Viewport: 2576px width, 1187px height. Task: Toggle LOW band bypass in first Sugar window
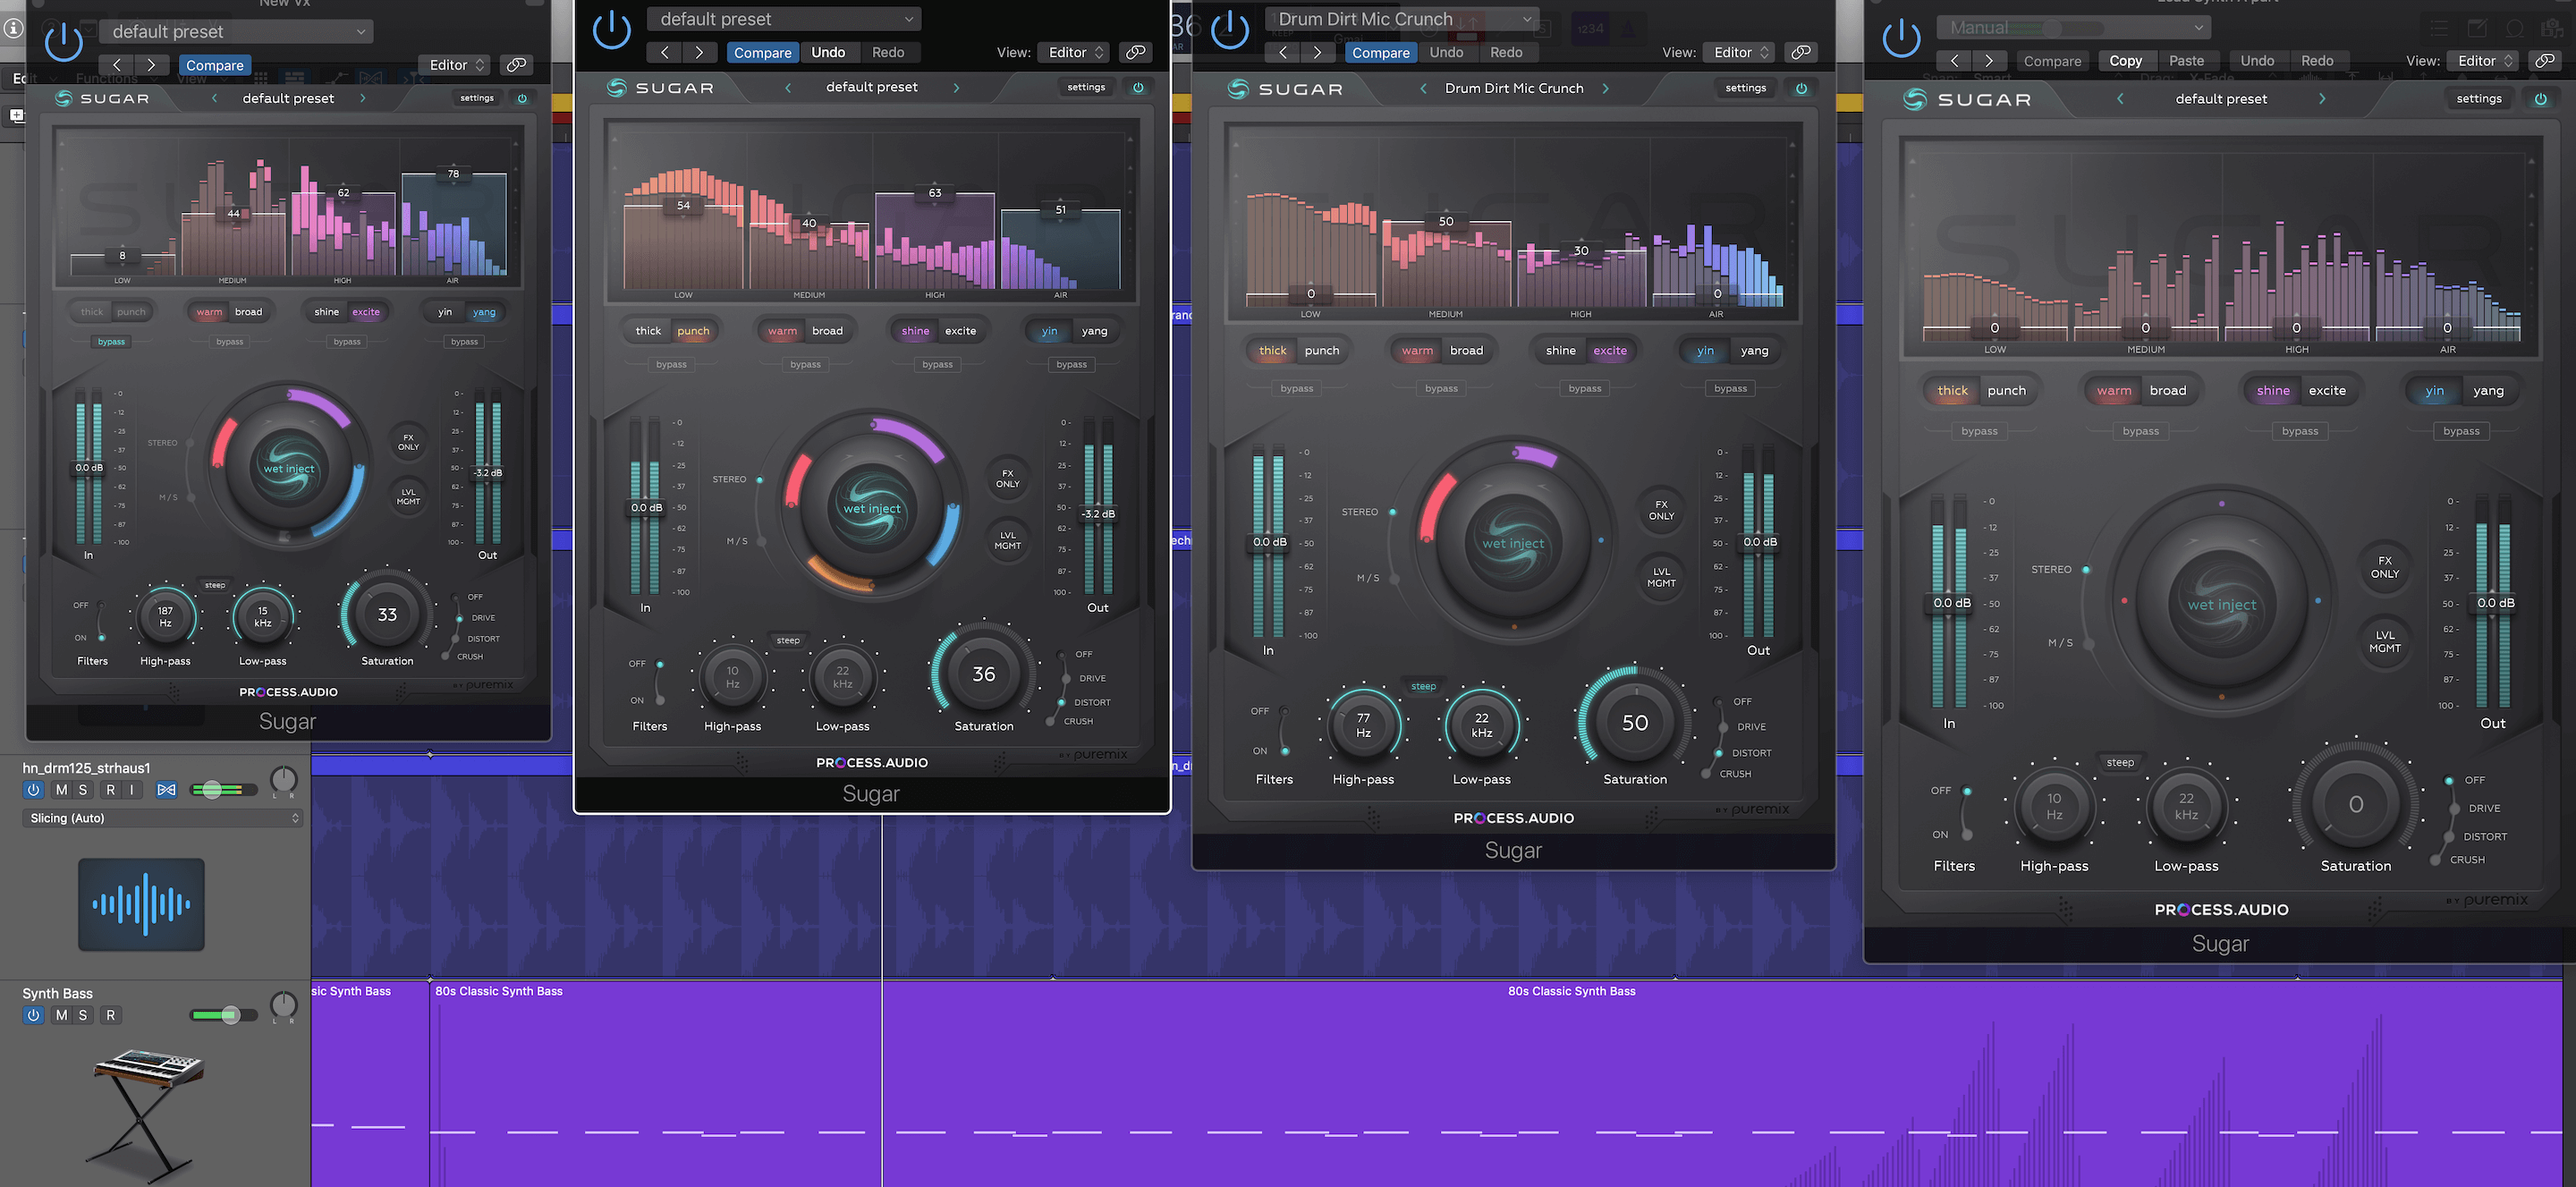(111, 342)
